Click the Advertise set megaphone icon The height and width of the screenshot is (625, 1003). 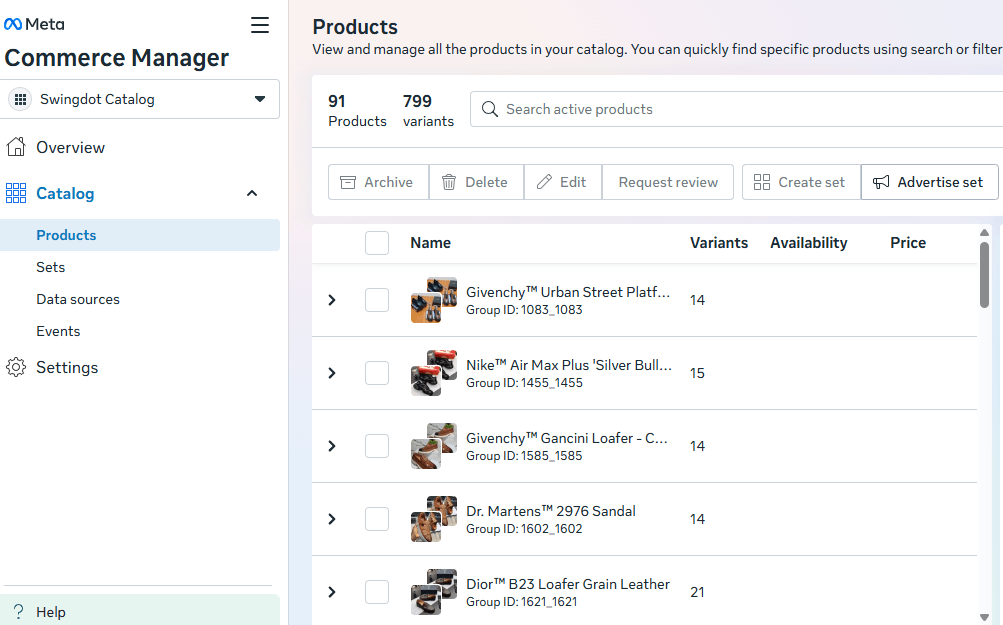[881, 182]
